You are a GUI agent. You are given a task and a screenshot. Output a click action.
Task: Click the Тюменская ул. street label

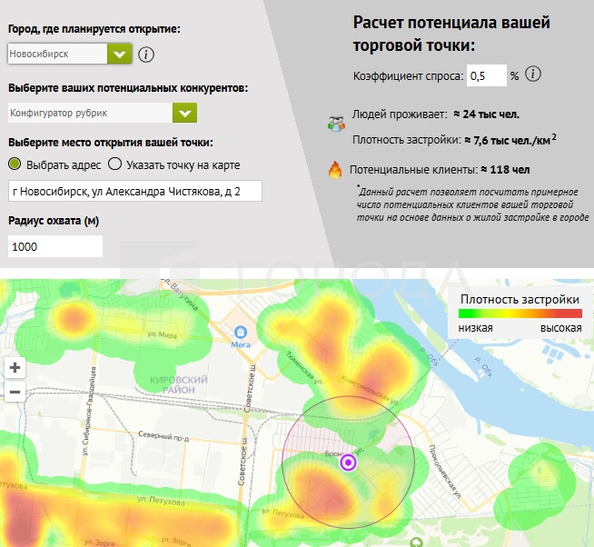pyautogui.click(x=304, y=367)
